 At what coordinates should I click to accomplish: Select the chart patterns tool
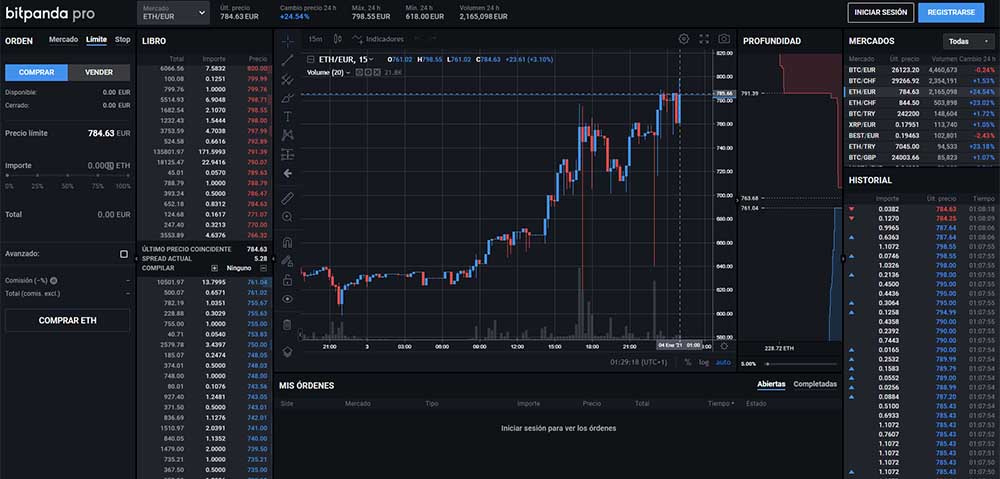click(288, 135)
